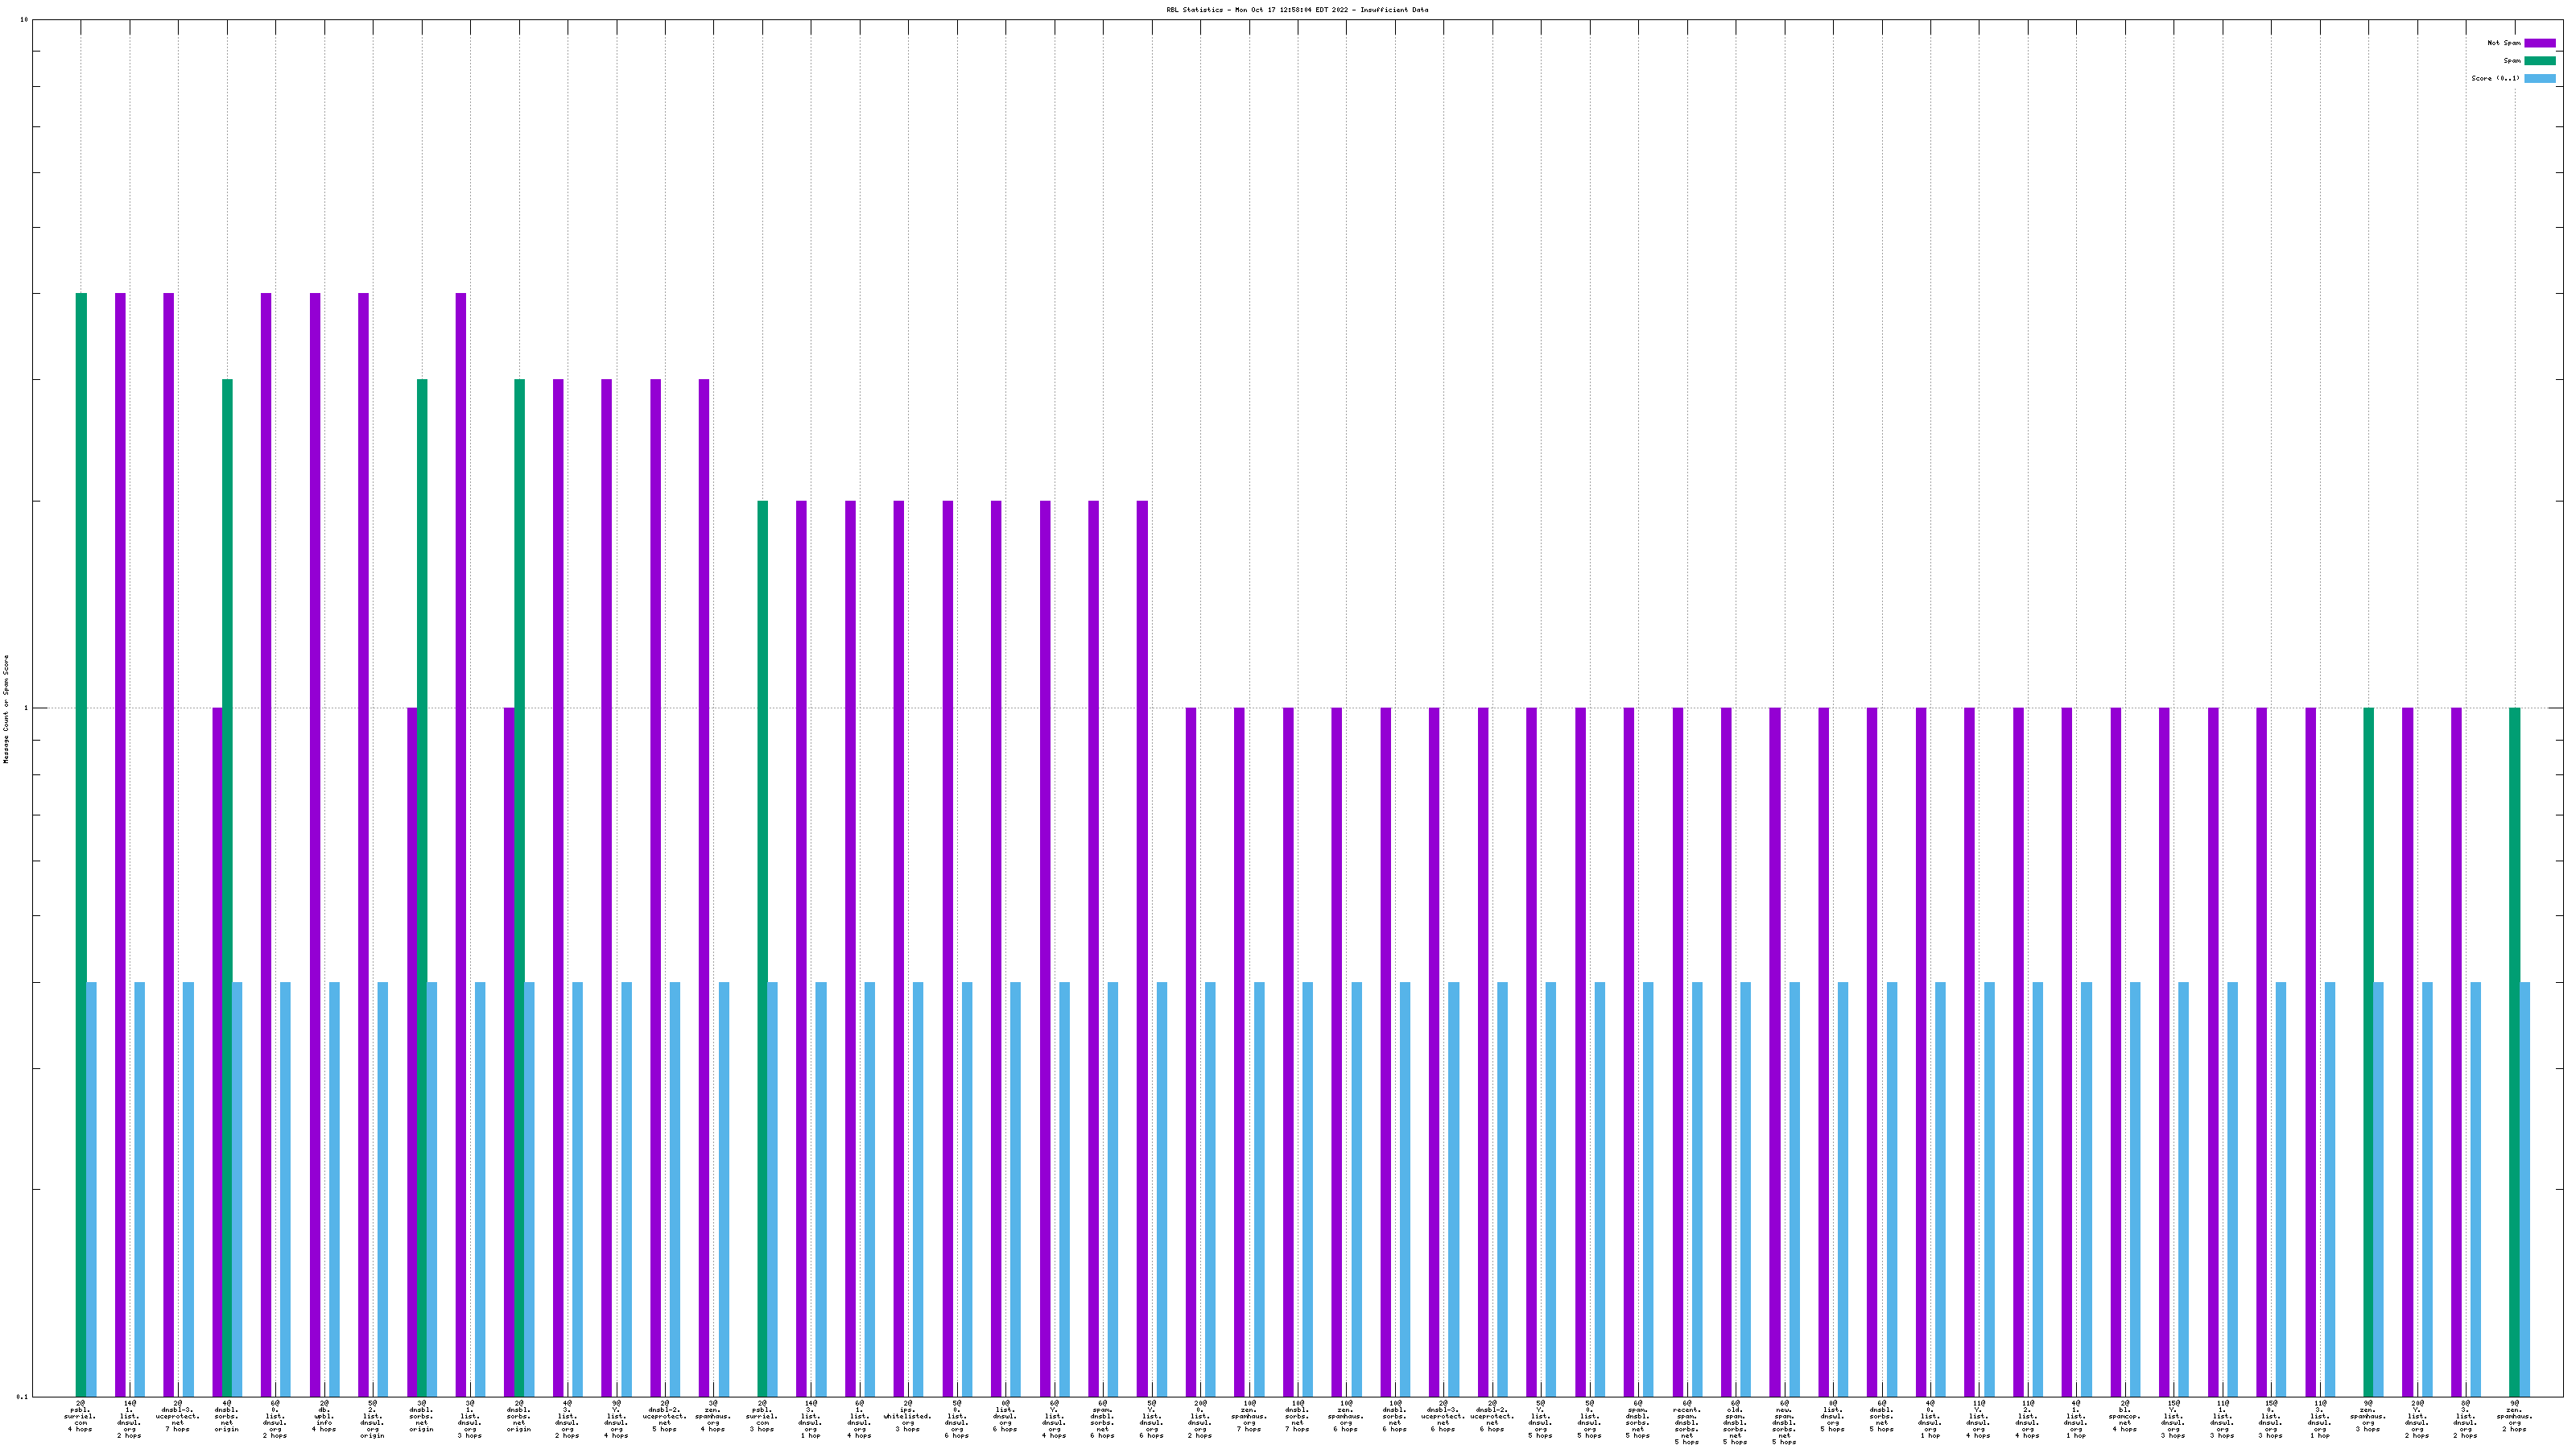Click the db.wpbl.info x-axis label
This screenshot has height=1449, width=2576.
(323, 1416)
